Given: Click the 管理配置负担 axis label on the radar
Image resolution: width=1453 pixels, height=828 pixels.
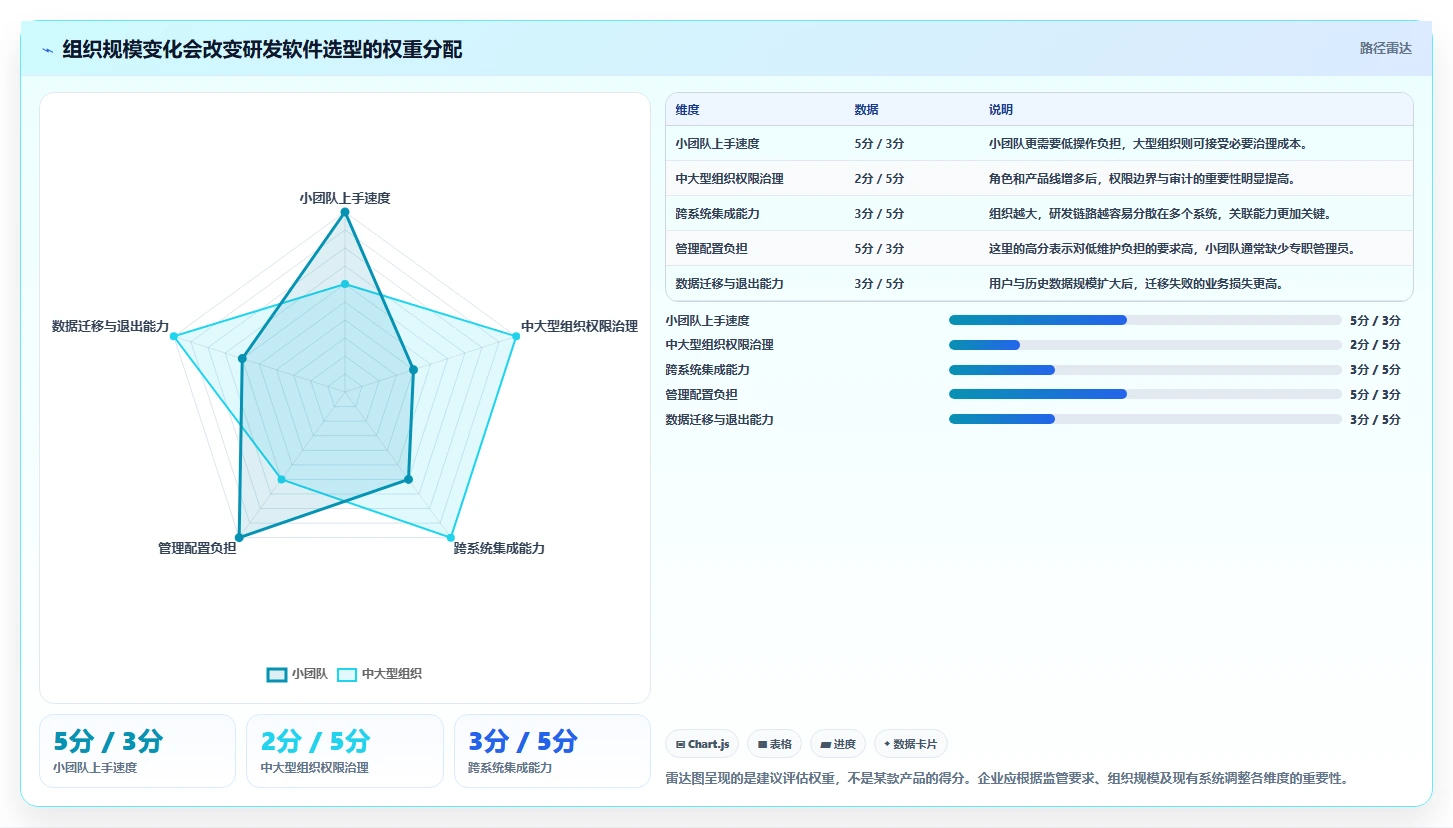Looking at the screenshot, I should pyautogui.click(x=197, y=548).
